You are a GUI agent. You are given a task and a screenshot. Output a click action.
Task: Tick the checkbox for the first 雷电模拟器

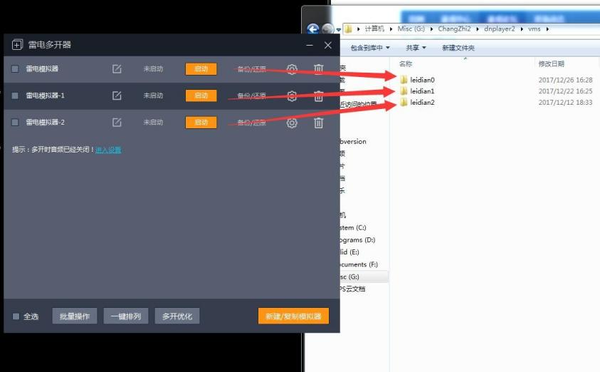tap(15, 69)
